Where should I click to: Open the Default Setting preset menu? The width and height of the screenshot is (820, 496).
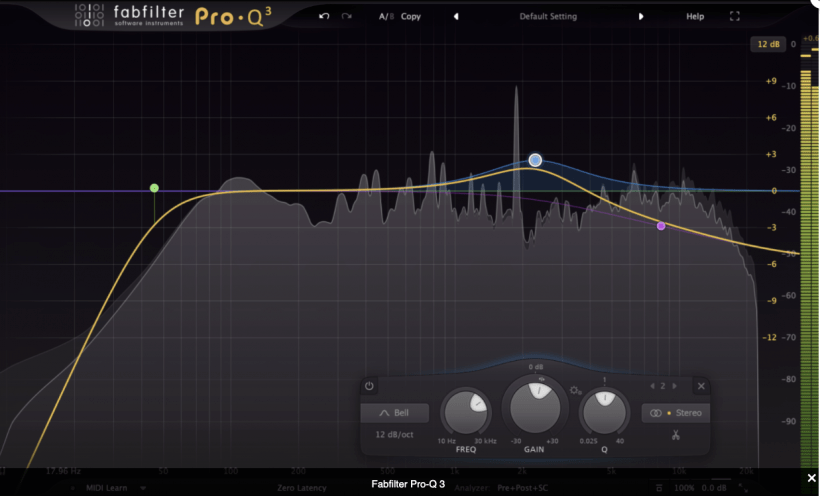(x=548, y=16)
